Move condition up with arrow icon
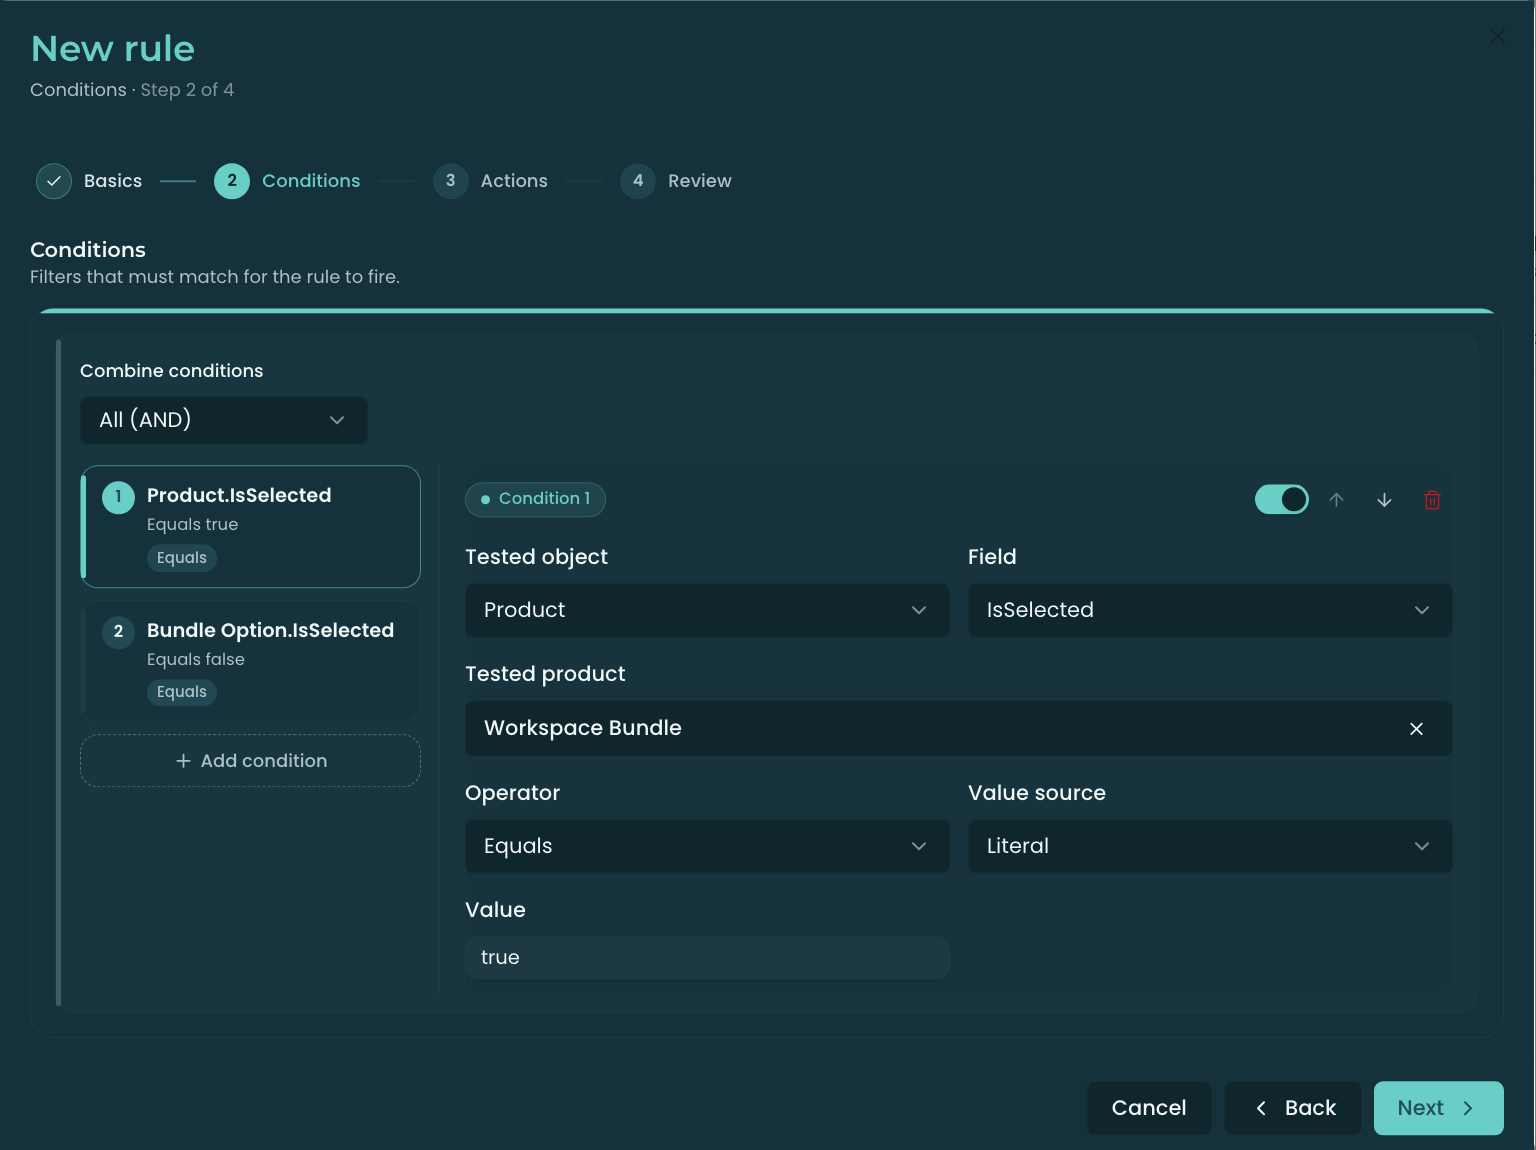This screenshot has height=1150, width=1536. (1336, 499)
